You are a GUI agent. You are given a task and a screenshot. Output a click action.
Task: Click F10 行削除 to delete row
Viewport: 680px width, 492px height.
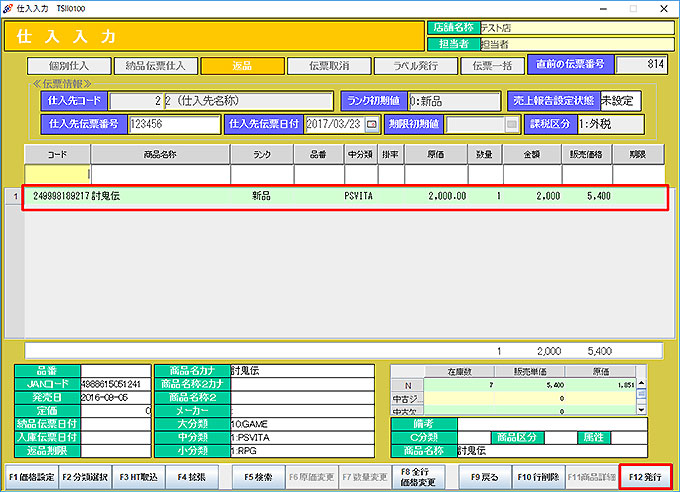(537, 476)
